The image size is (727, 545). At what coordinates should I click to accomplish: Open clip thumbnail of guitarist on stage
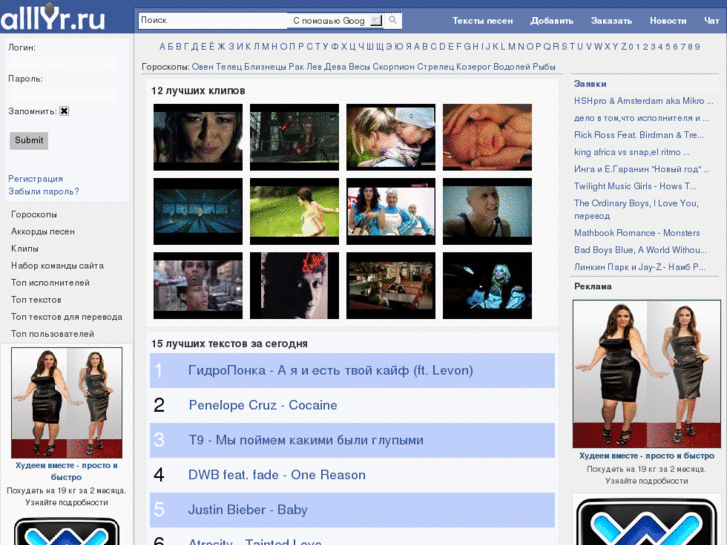point(294,137)
